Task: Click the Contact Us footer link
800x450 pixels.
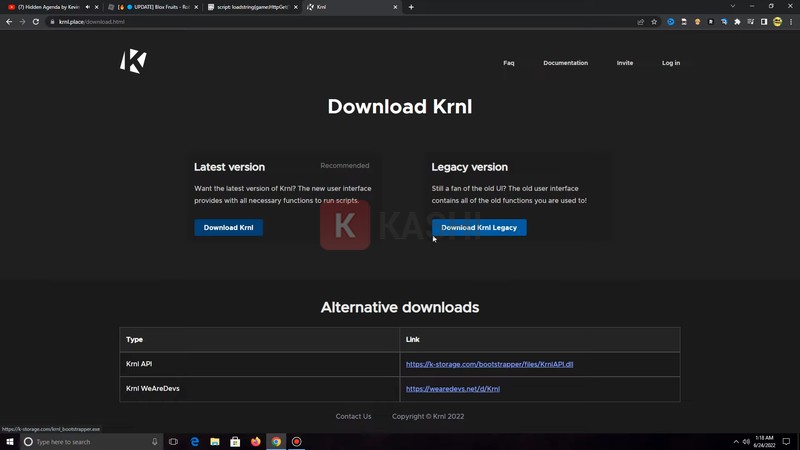Action: 353,416
